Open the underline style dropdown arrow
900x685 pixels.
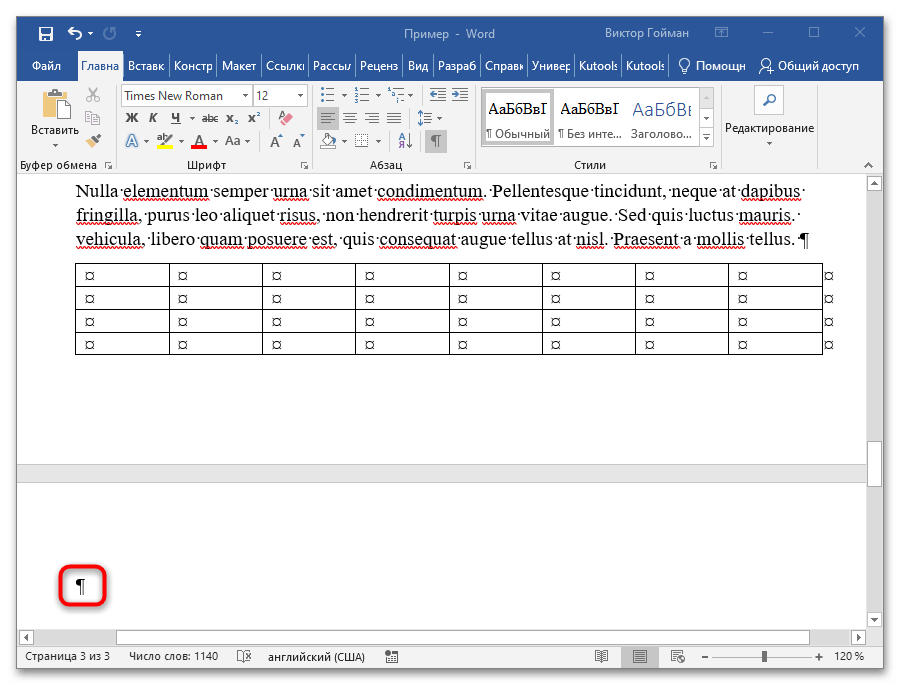point(192,118)
